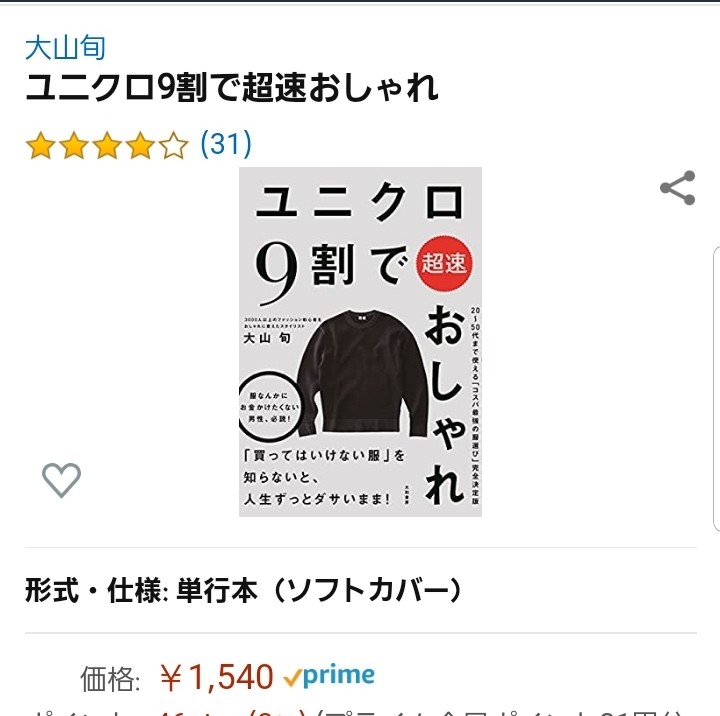
Task: Click author name 大山旬 printed on cover
Action: [x=267, y=338]
